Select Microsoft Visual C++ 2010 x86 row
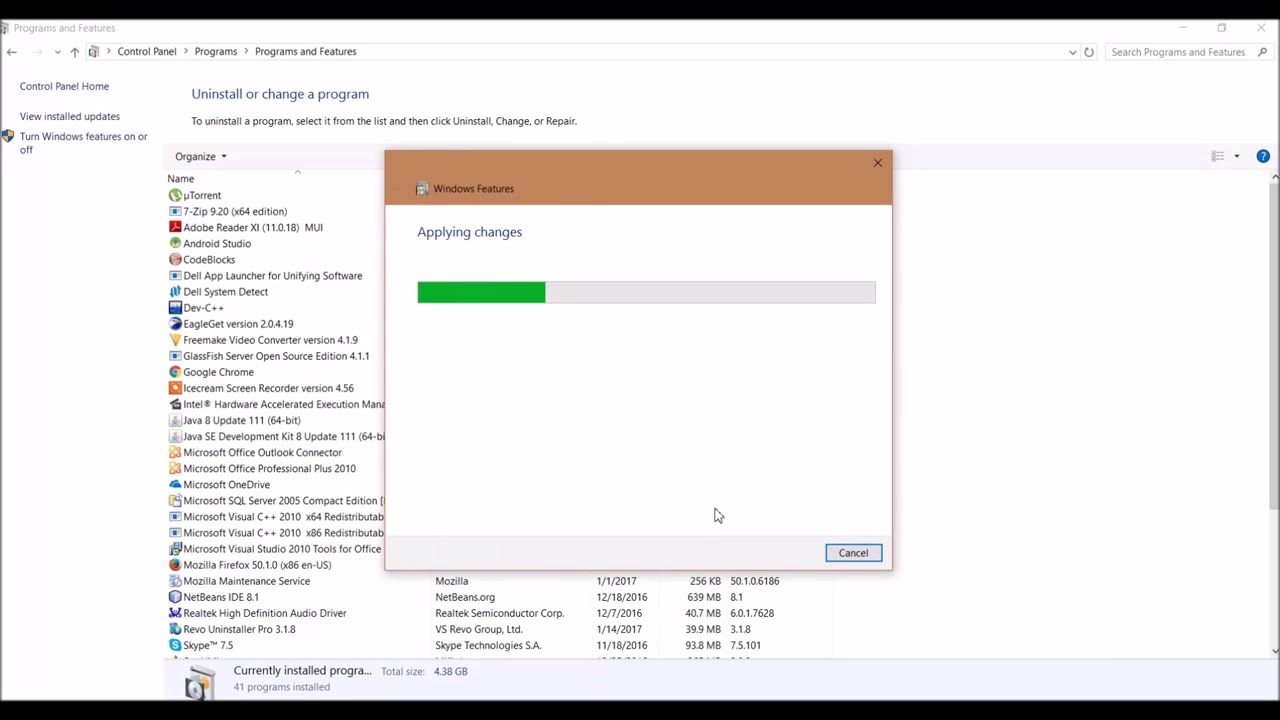The image size is (1280, 720). [x=276, y=532]
